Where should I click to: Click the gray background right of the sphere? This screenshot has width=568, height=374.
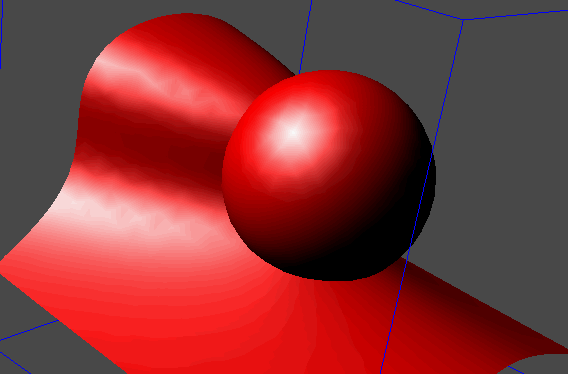pyautogui.click(x=507, y=145)
